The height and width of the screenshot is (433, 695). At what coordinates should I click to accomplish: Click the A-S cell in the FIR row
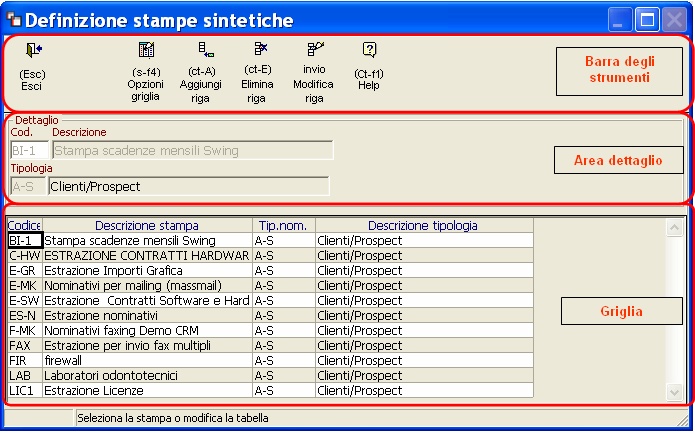284,361
